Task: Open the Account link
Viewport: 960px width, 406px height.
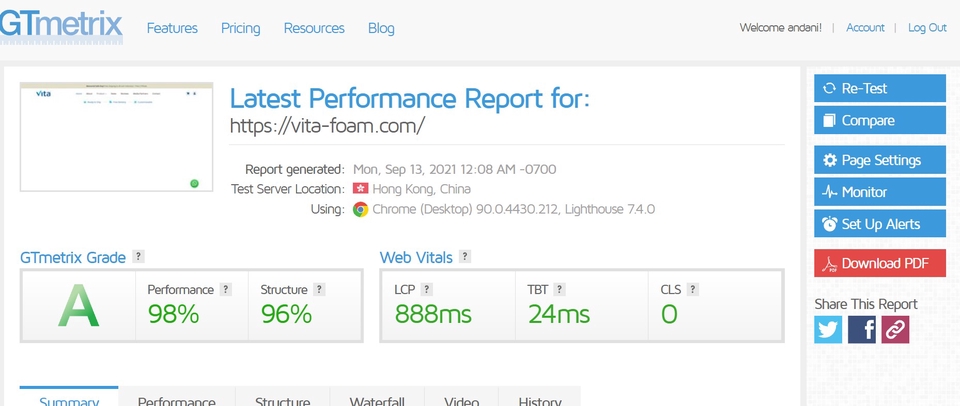Action: click(x=865, y=28)
